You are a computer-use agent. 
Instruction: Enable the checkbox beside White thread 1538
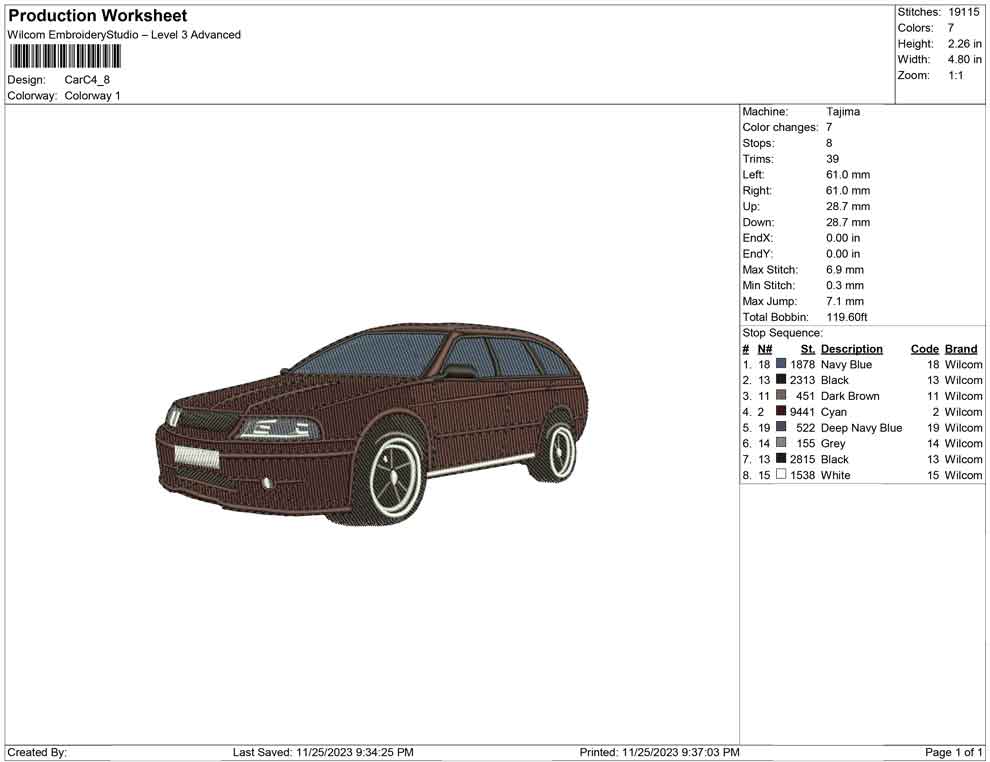781,475
